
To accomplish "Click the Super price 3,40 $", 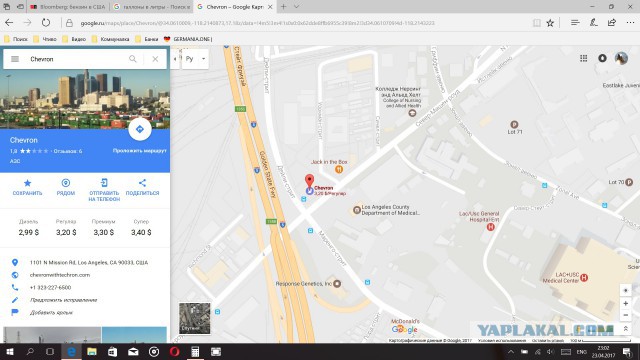I will pyautogui.click(x=141, y=232).
